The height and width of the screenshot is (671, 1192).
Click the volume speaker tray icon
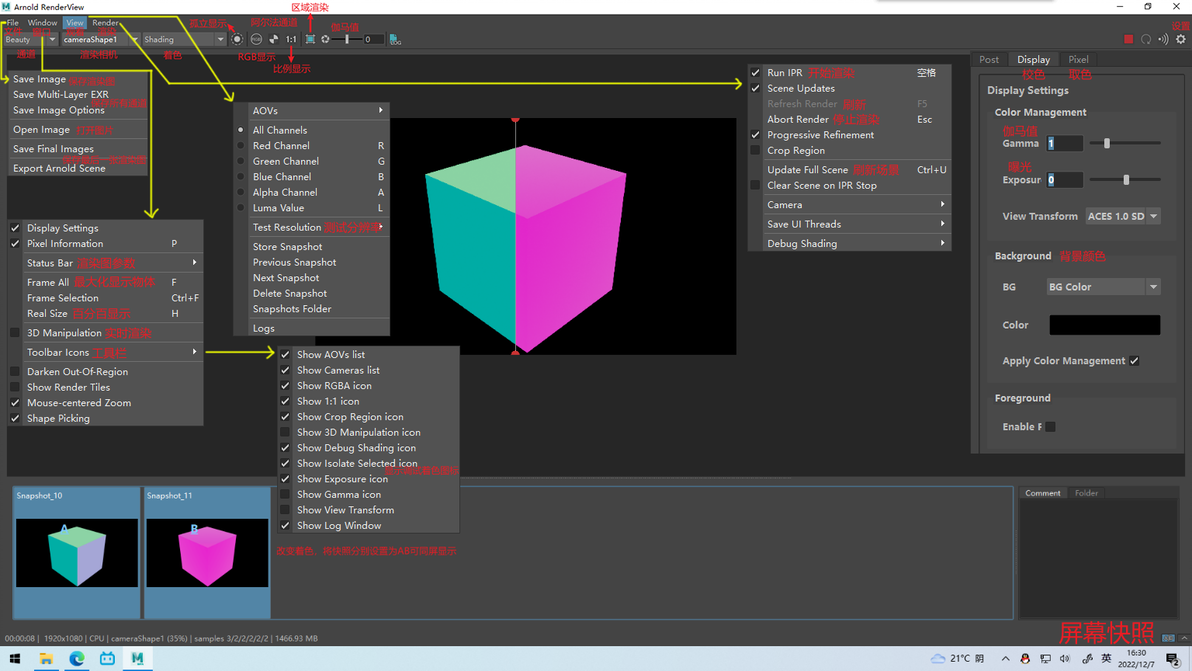click(1065, 659)
